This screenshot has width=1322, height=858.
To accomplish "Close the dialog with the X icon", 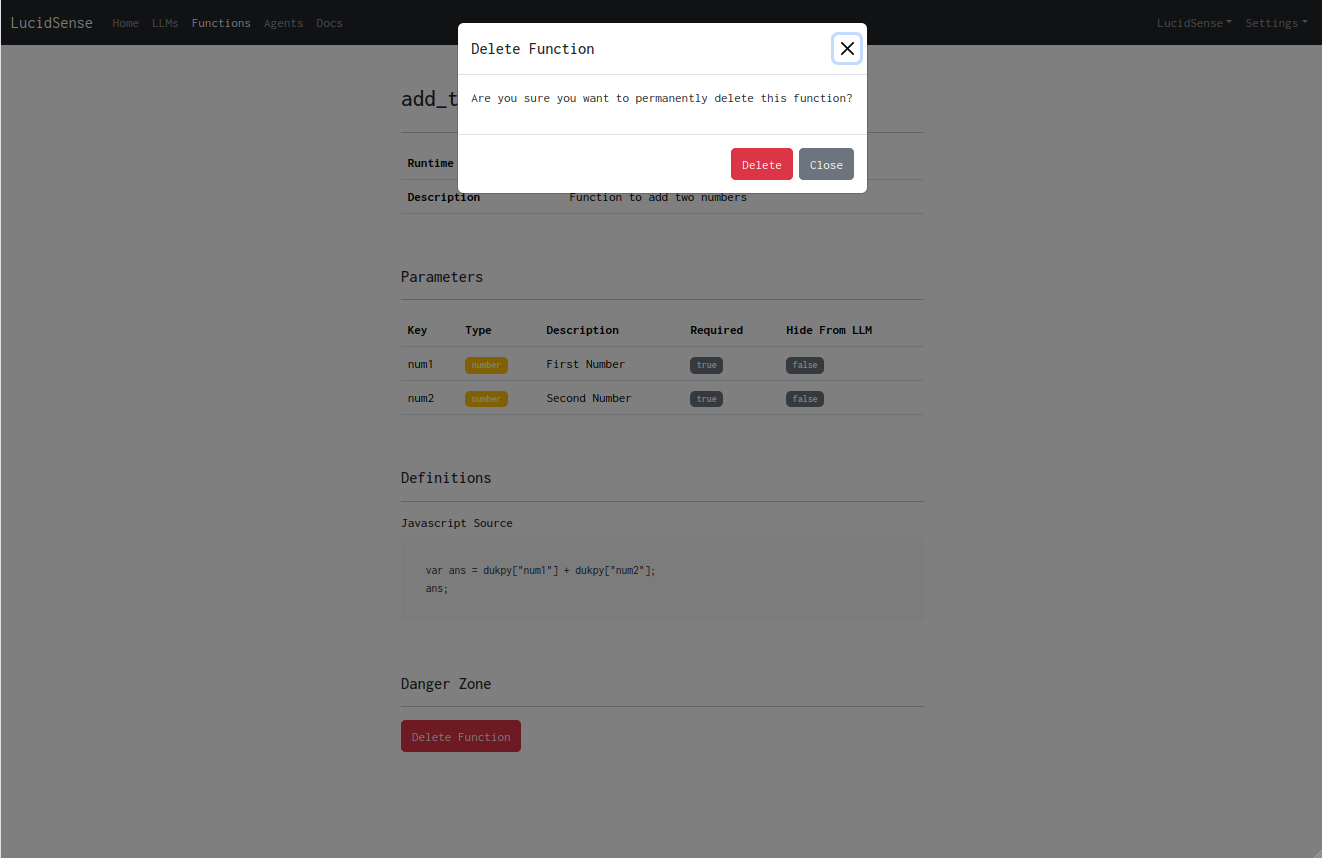I will 847,48.
